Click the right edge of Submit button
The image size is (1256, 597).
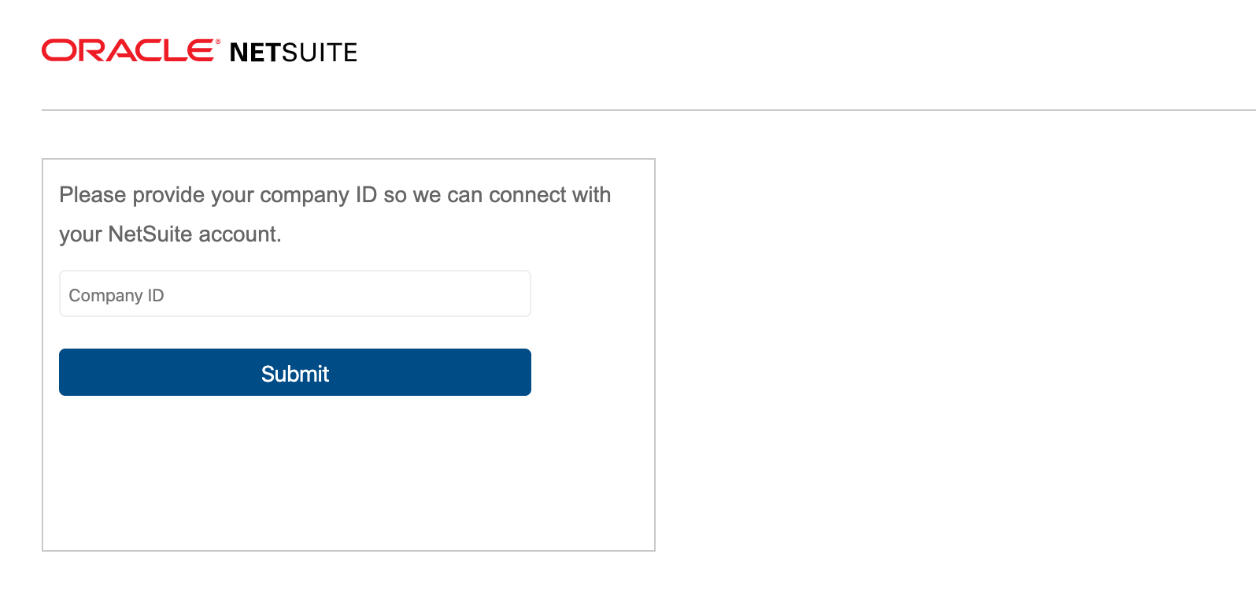pyautogui.click(x=526, y=373)
